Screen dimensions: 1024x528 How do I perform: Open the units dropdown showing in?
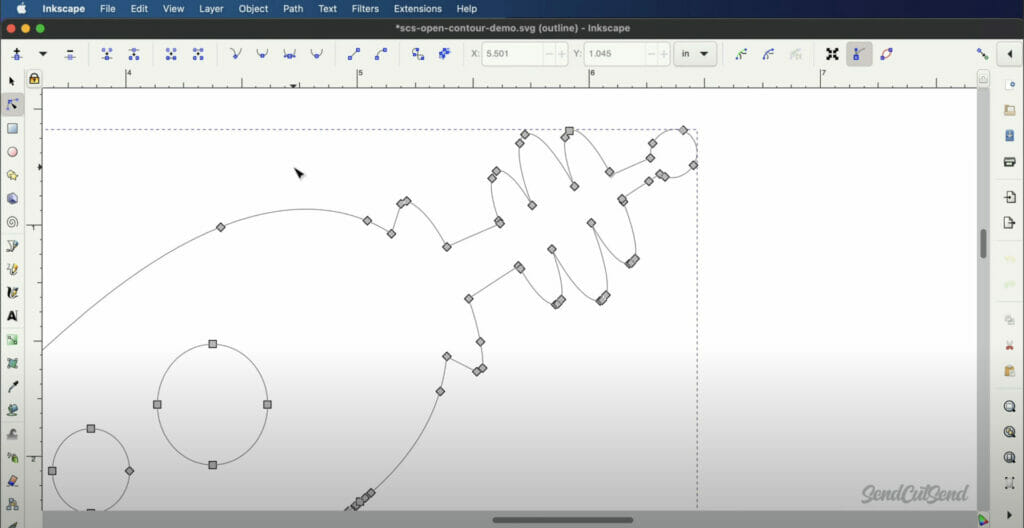(695, 54)
